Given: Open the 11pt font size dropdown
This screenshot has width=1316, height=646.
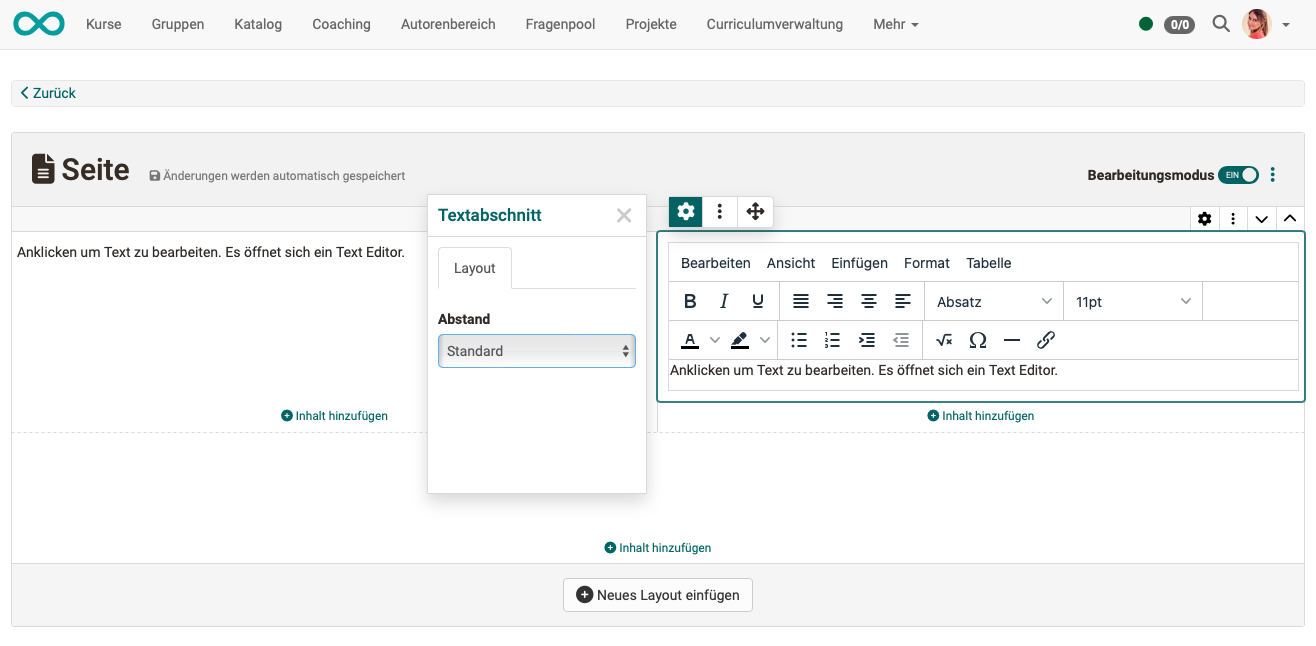Looking at the screenshot, I should point(1132,300).
